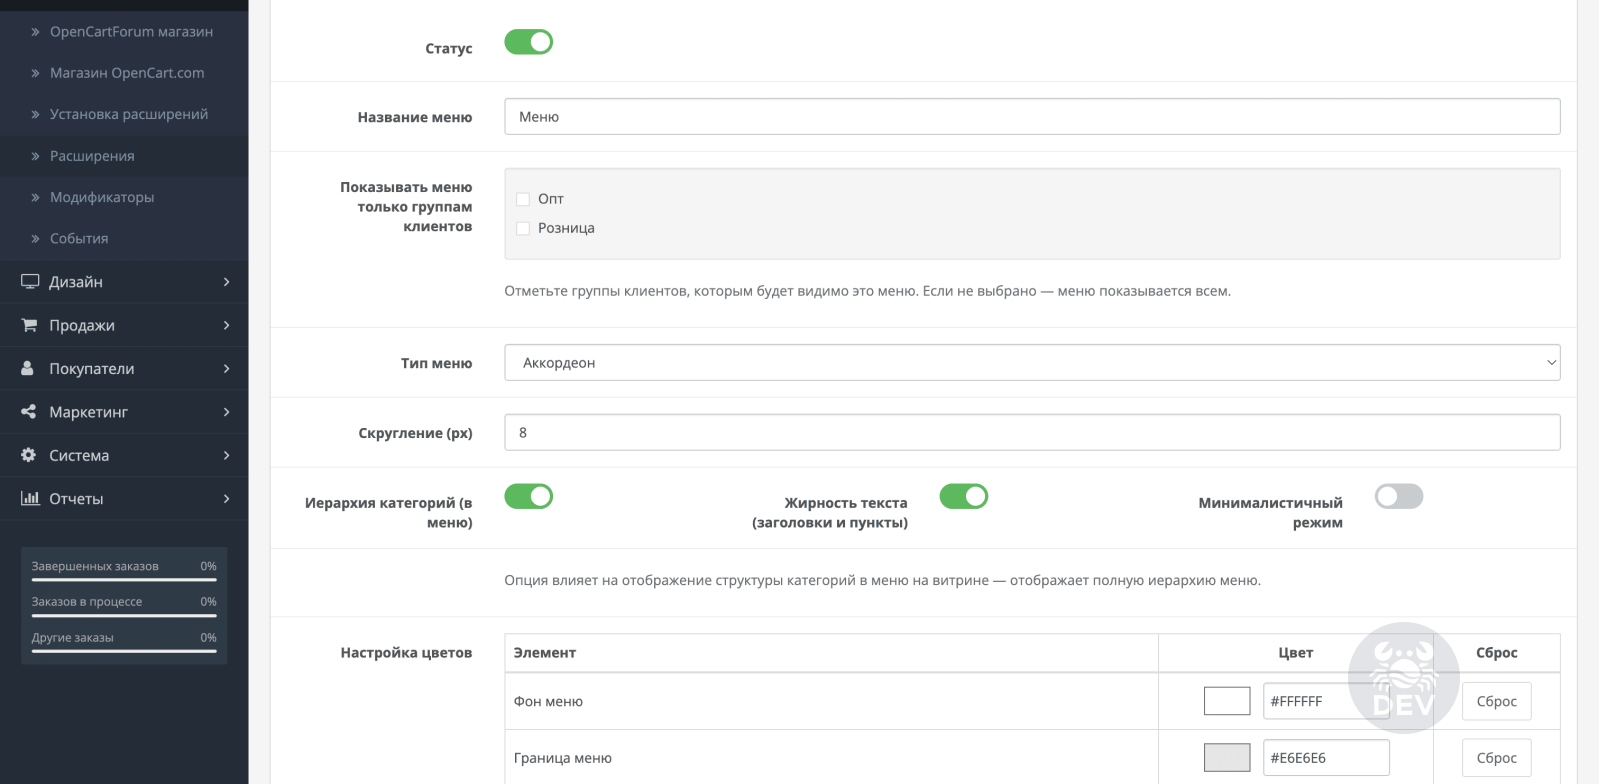Toggle the Статус switch
This screenshot has height=784, width=1600.
(x=528, y=42)
